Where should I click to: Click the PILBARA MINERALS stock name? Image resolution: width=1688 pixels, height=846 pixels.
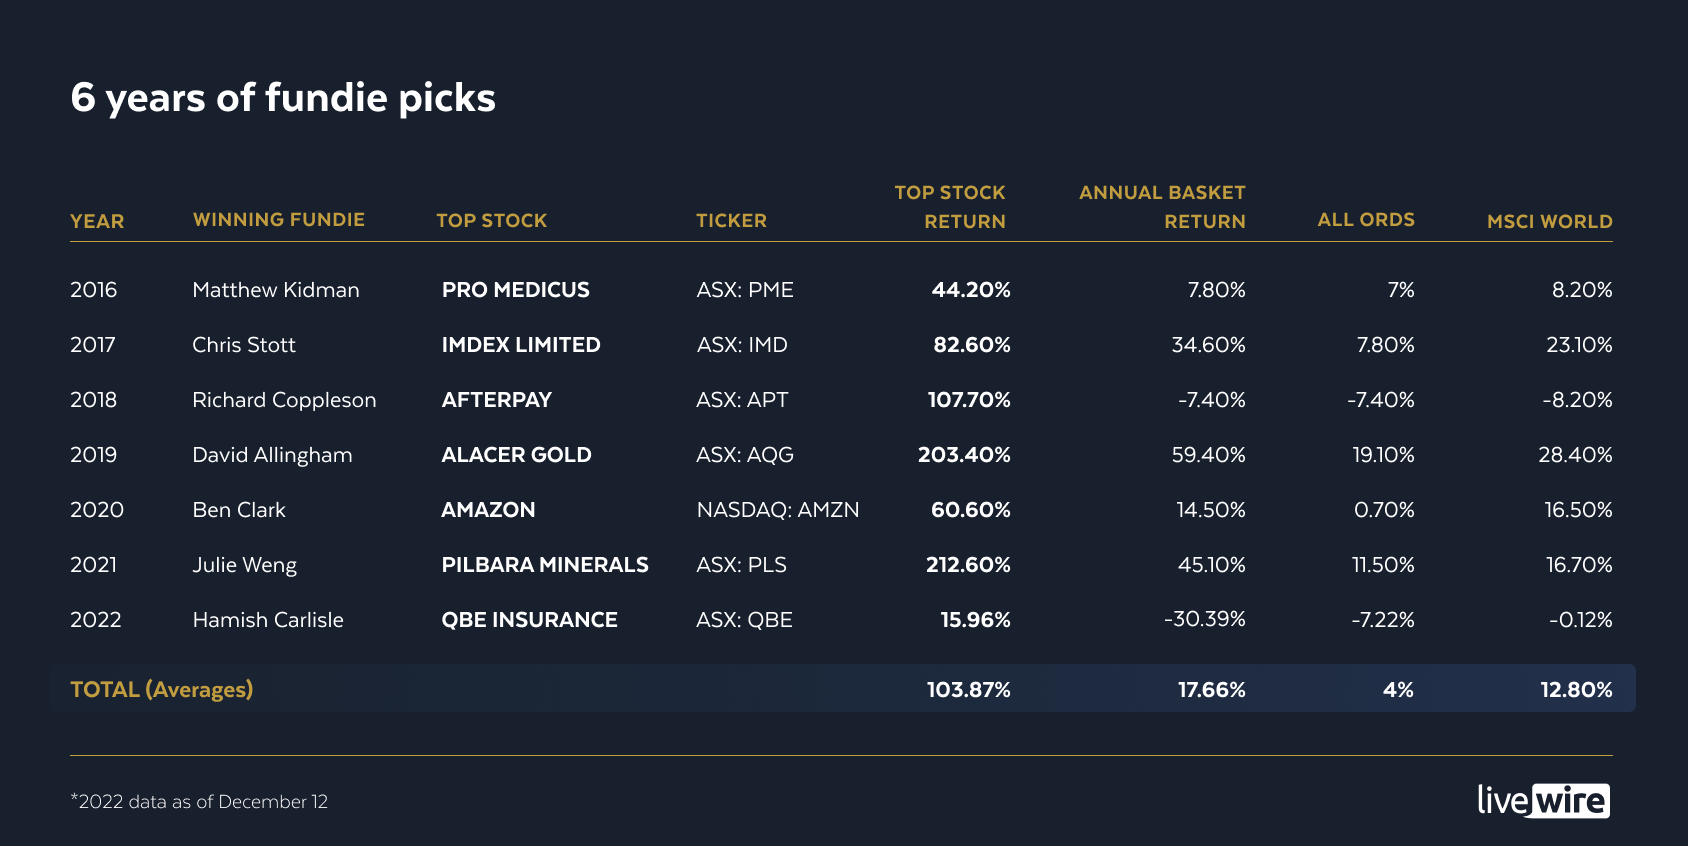point(545,565)
